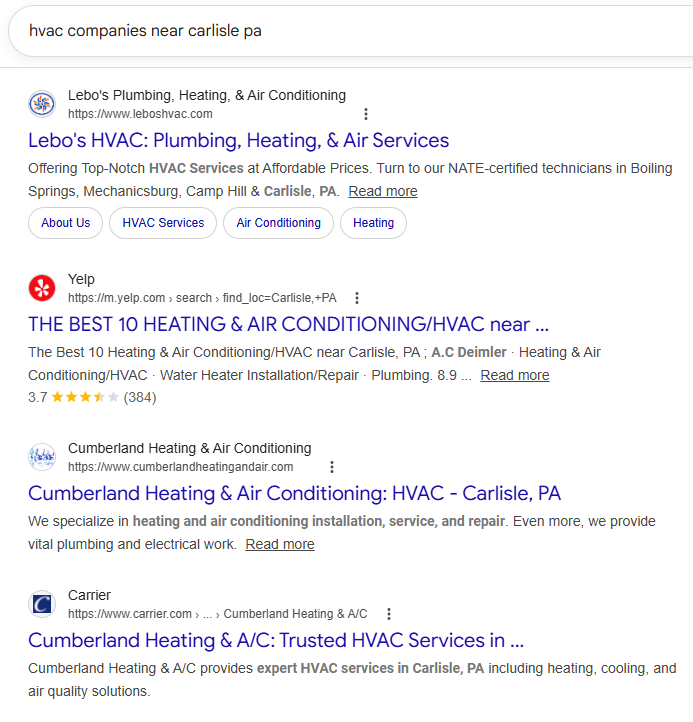Image resolution: width=693 pixels, height=722 pixels.
Task: Select the HVAC Services sitelink chip
Action: pyautogui.click(x=163, y=223)
